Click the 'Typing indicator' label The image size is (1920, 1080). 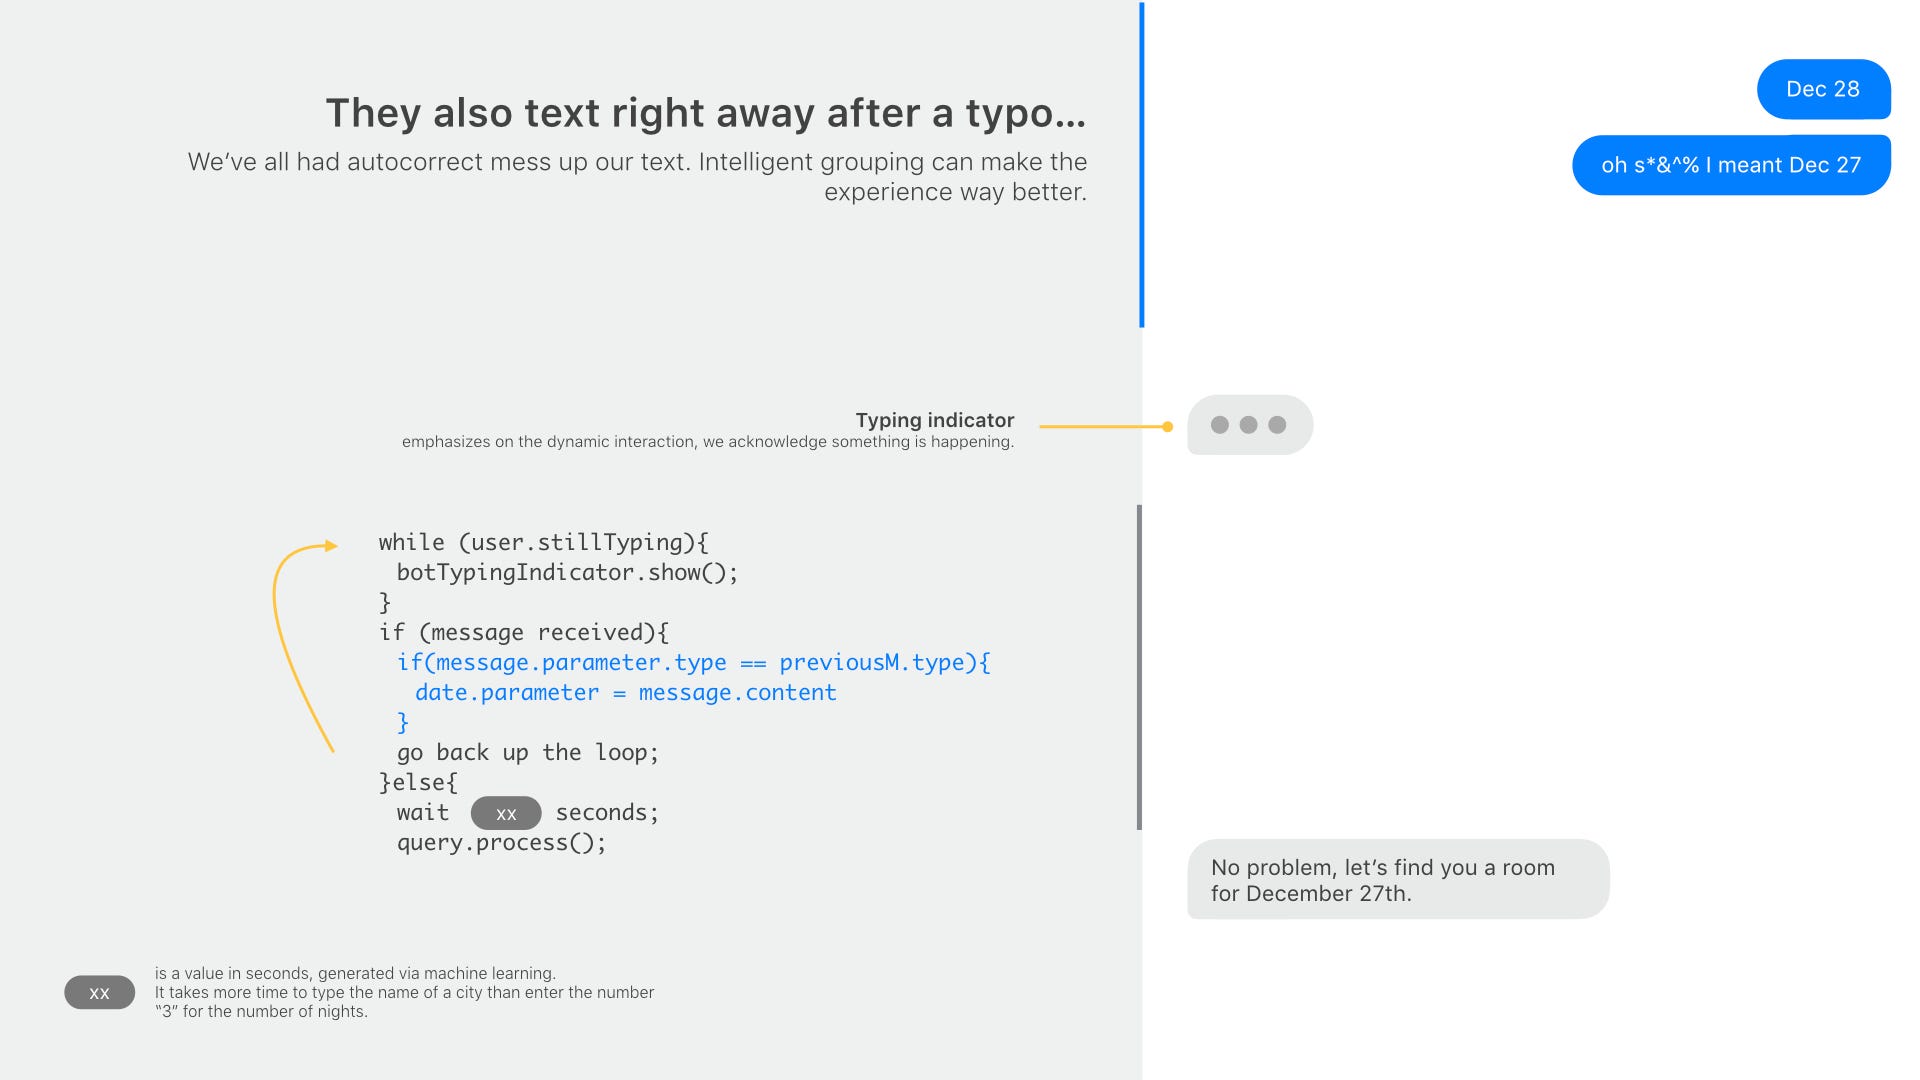934,420
